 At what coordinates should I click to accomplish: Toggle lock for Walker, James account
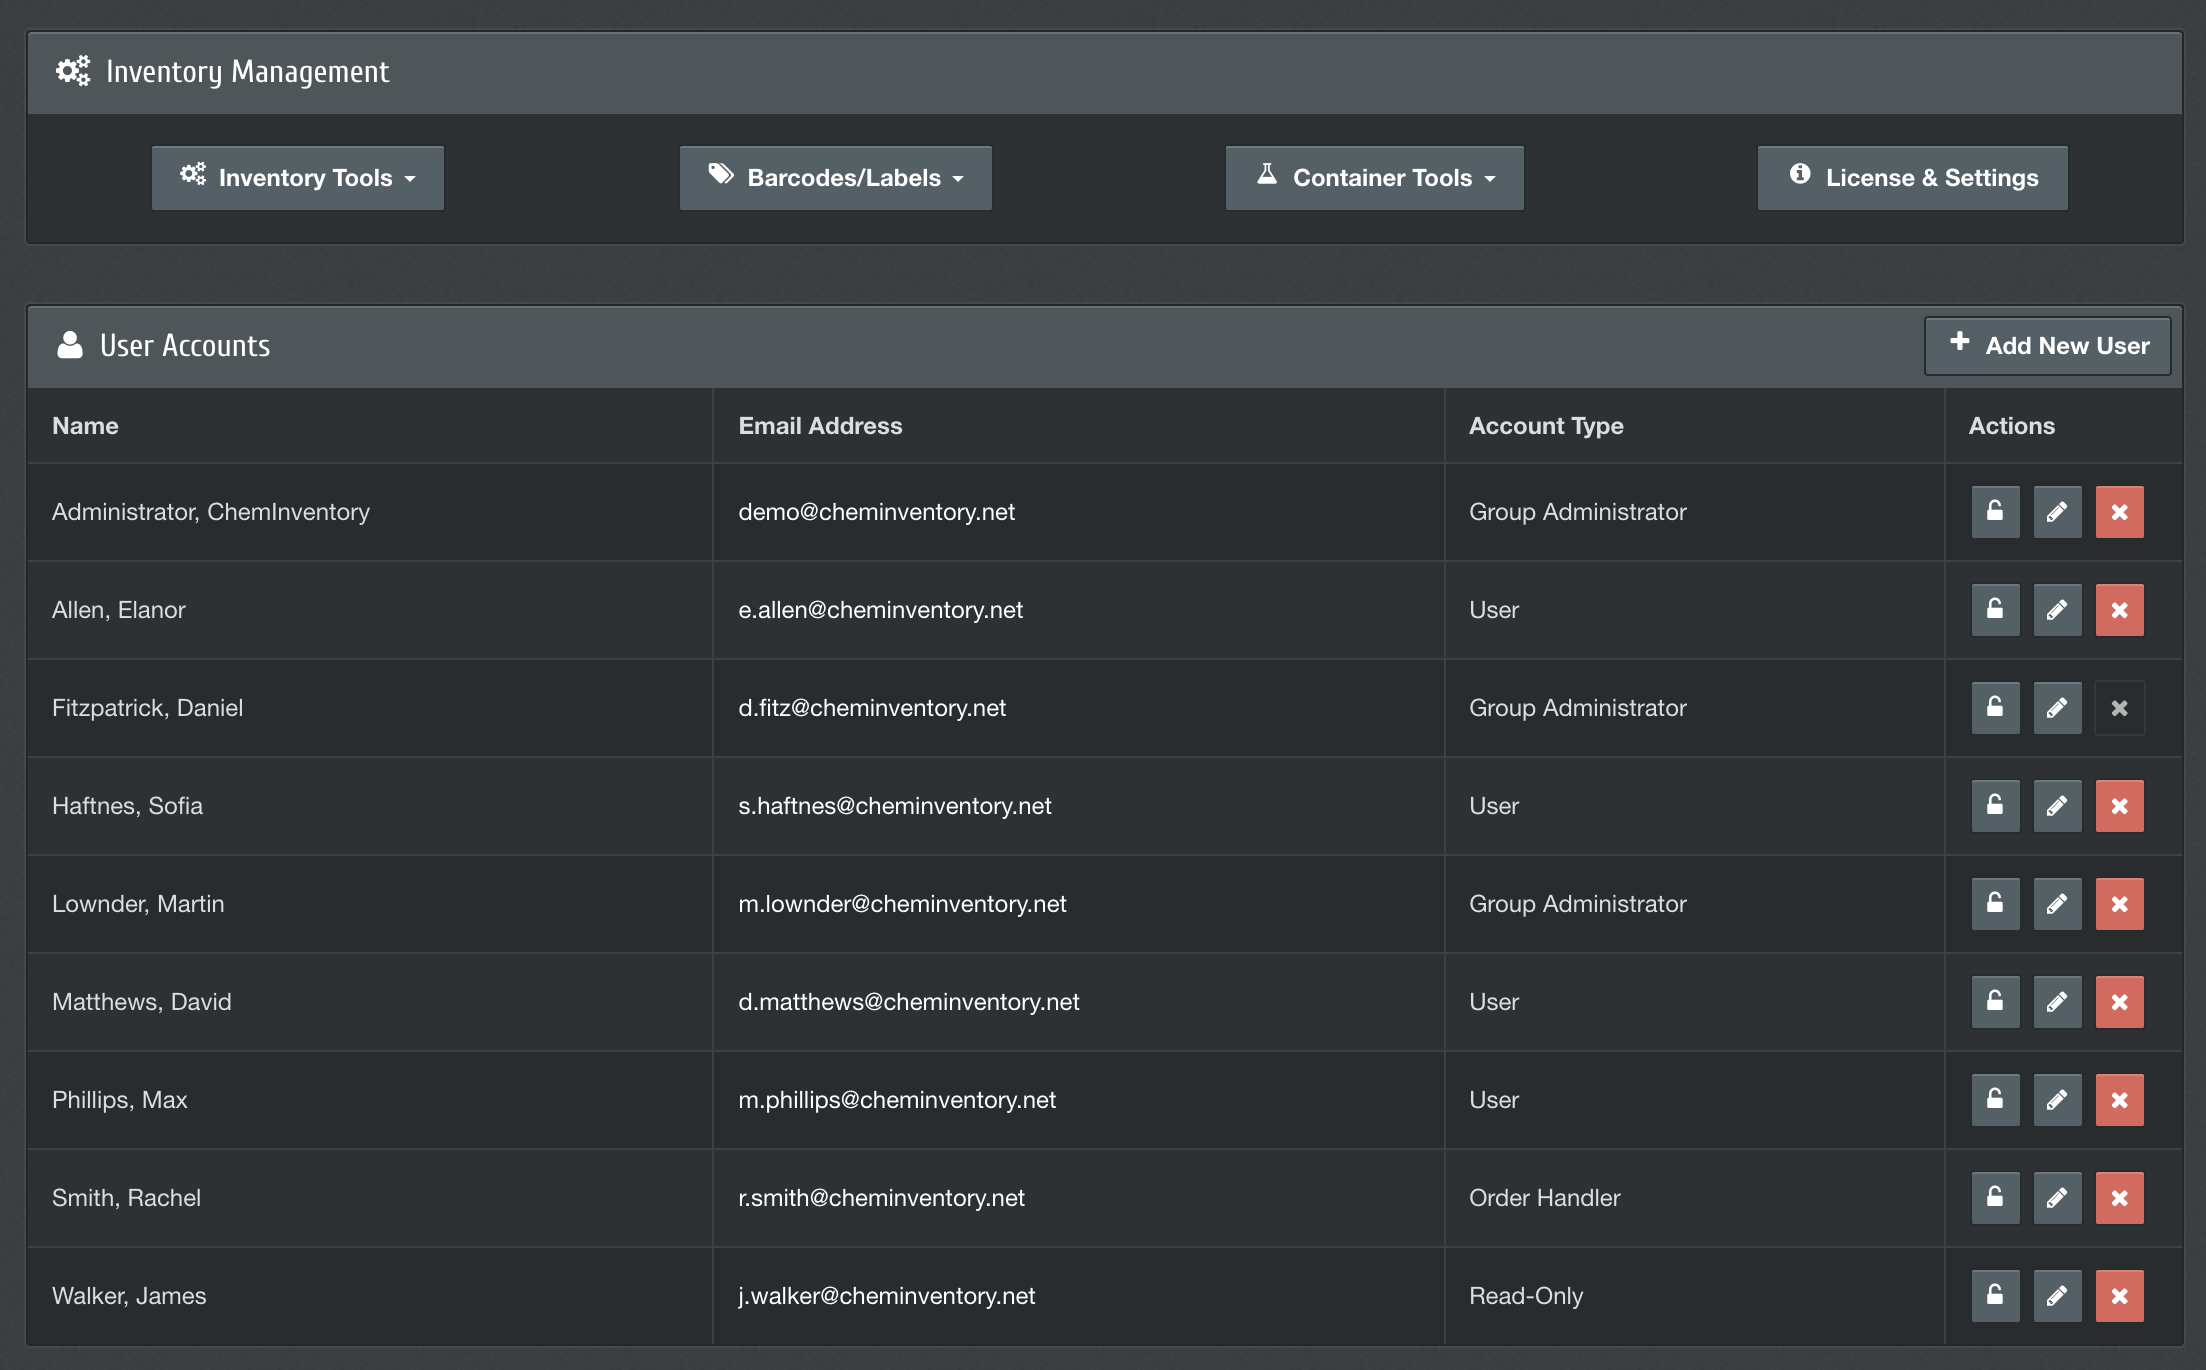click(1995, 1296)
